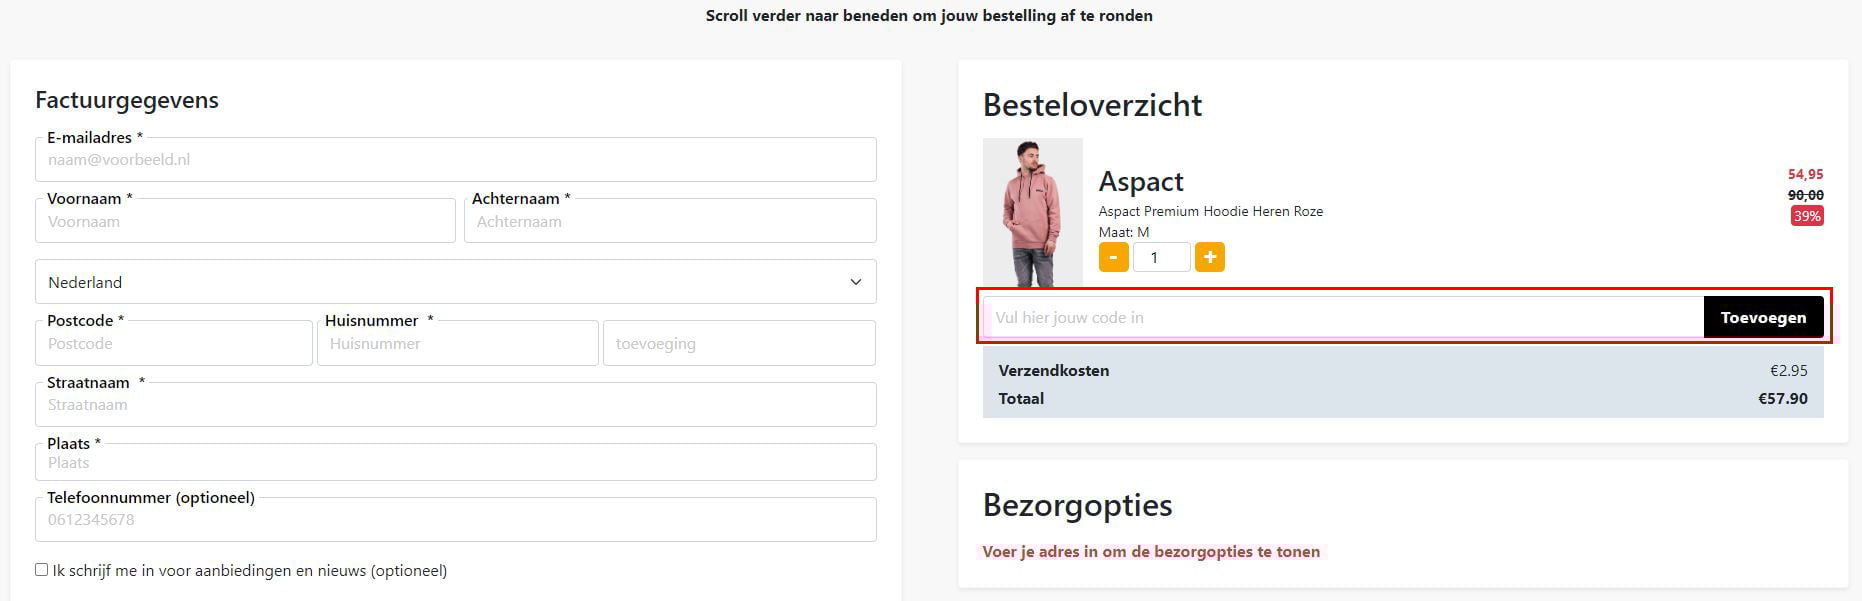Click the Huisnummer input field
This screenshot has width=1862, height=601.
tap(457, 343)
